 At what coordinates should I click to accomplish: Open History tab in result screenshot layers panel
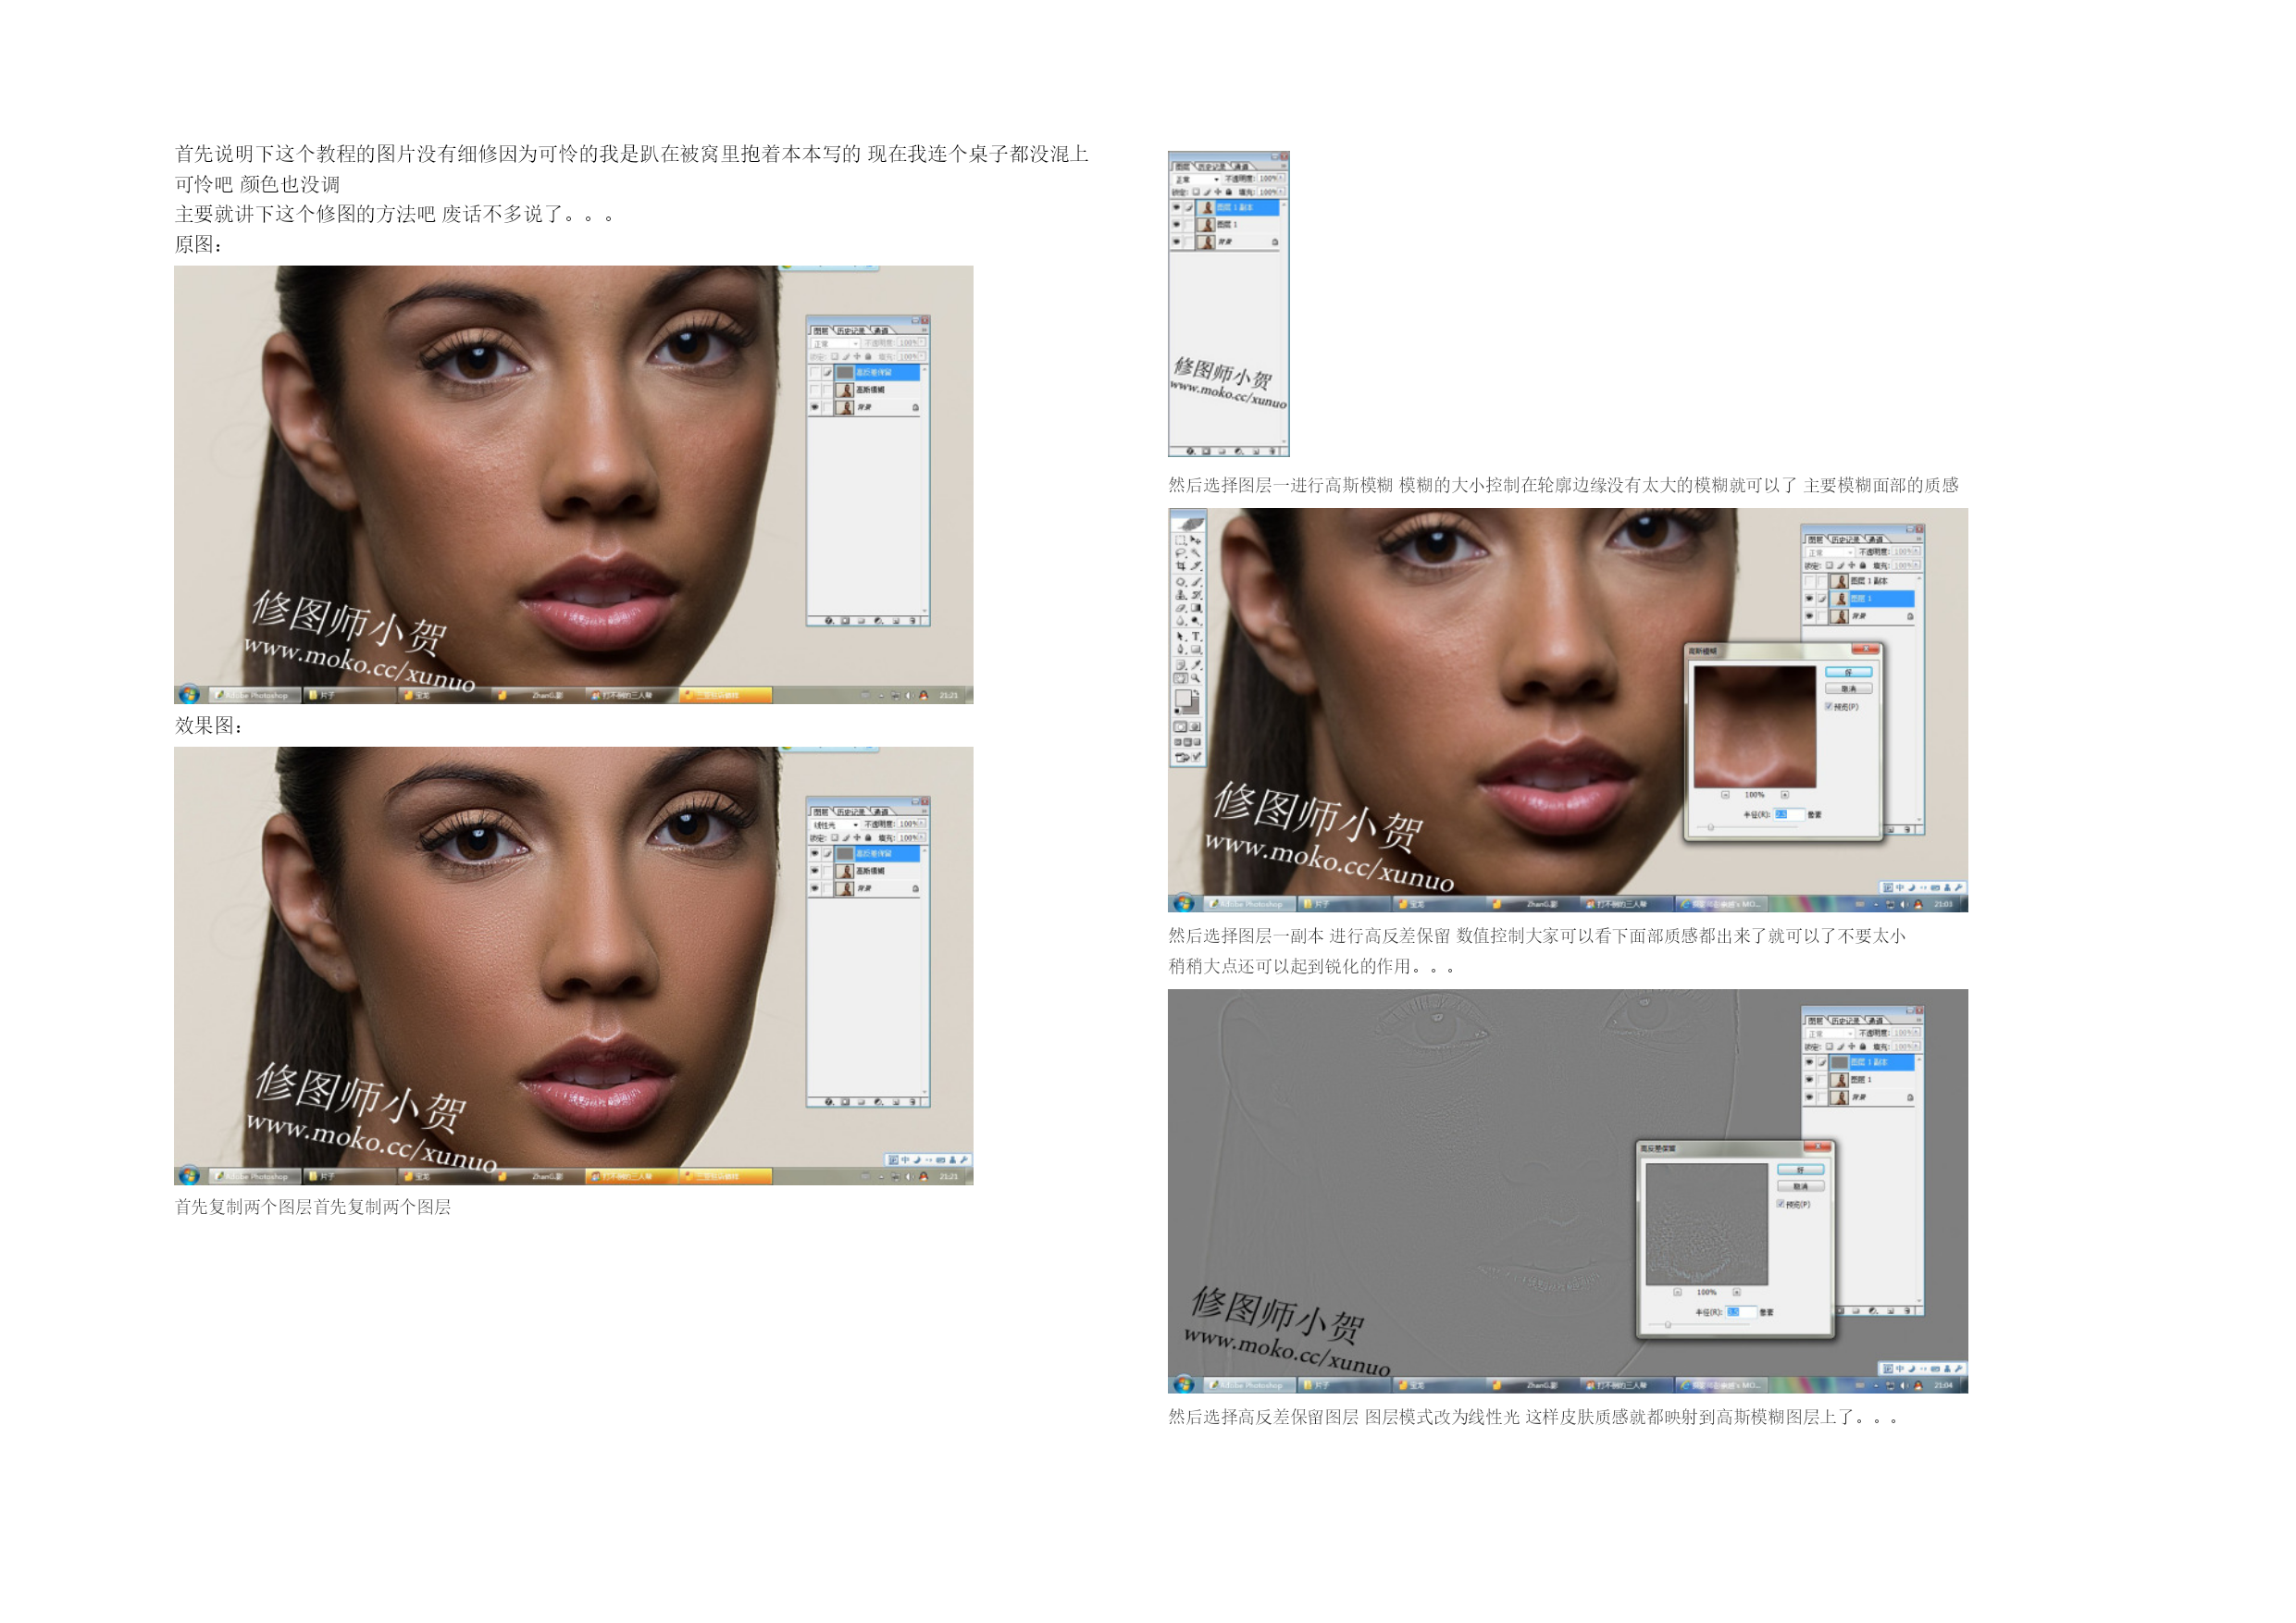click(x=851, y=812)
